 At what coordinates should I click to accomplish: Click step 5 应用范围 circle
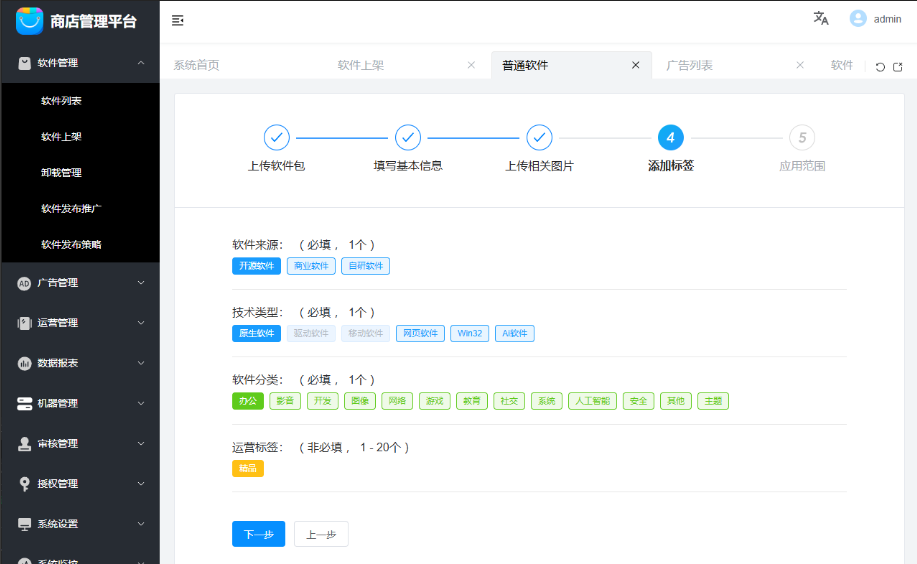coord(802,138)
